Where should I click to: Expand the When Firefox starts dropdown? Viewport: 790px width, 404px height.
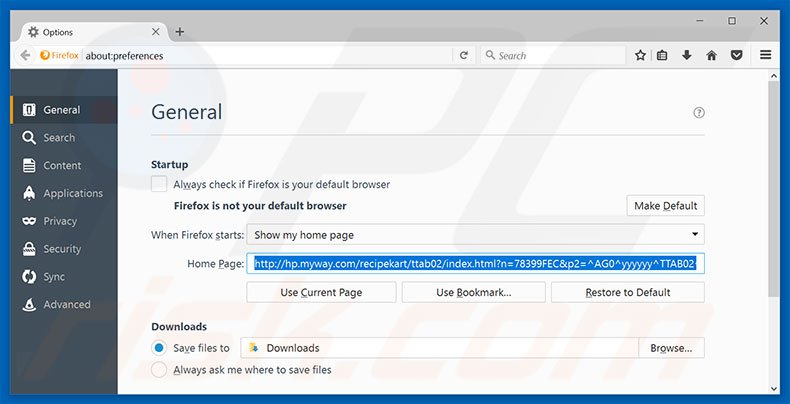point(476,235)
